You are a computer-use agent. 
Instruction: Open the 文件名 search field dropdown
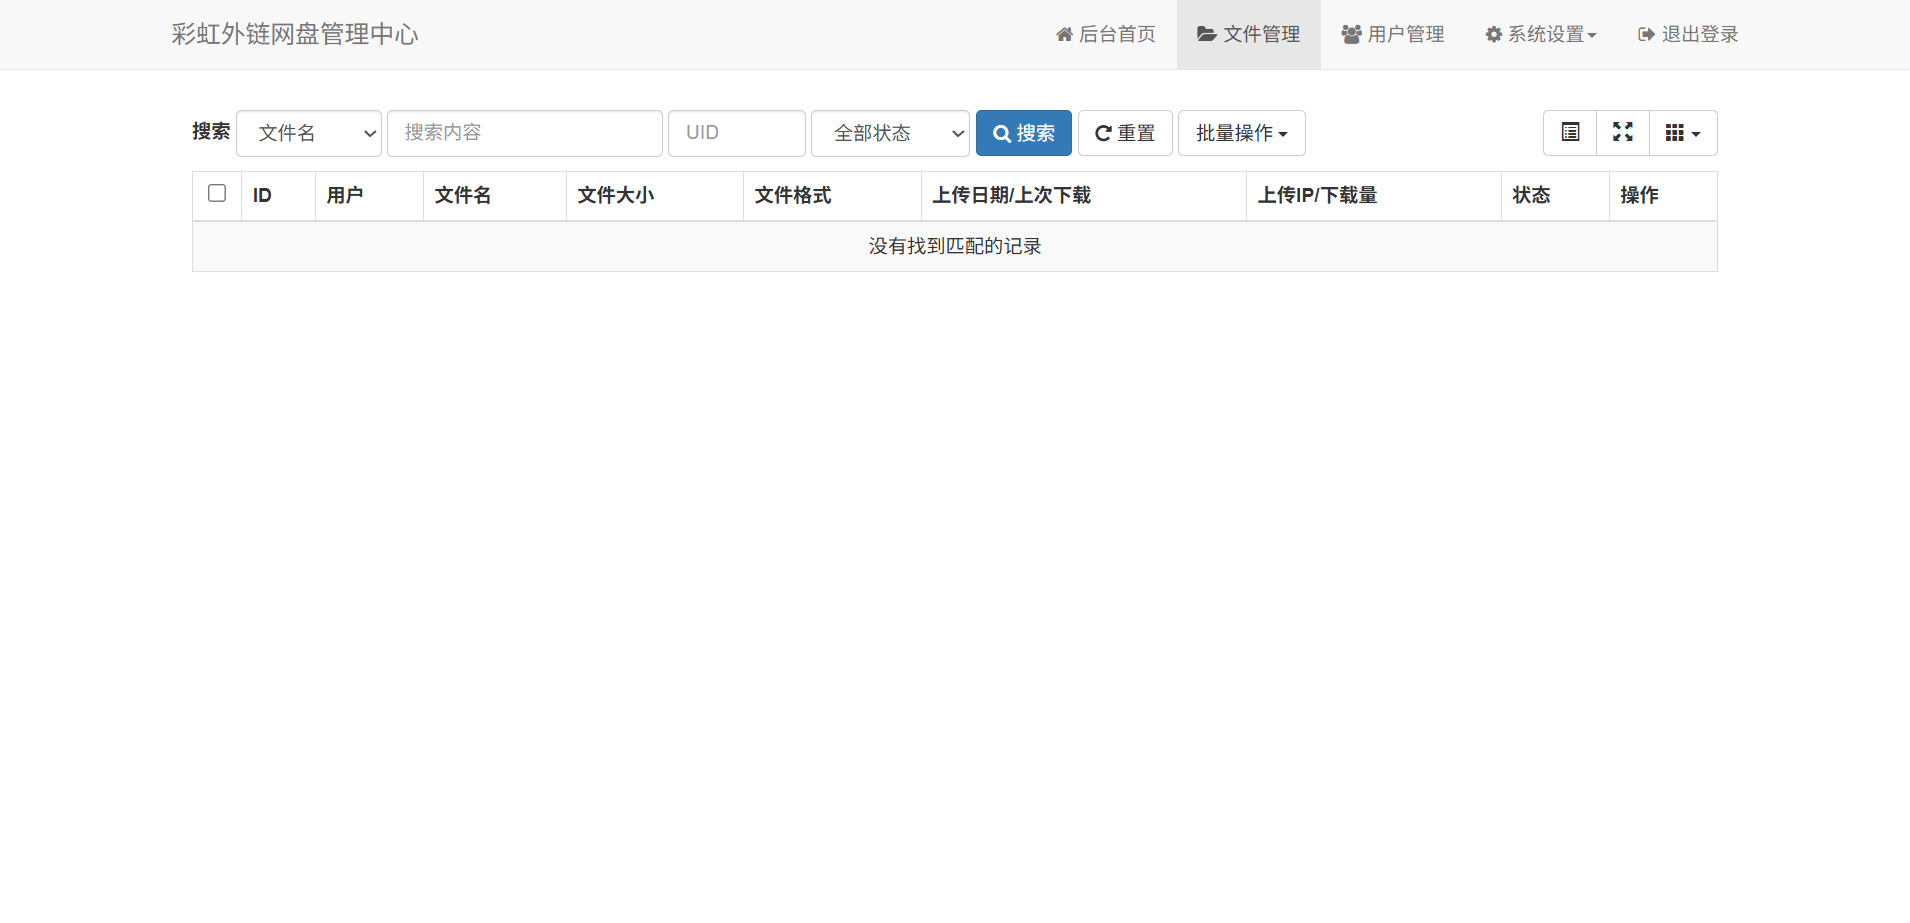point(309,132)
